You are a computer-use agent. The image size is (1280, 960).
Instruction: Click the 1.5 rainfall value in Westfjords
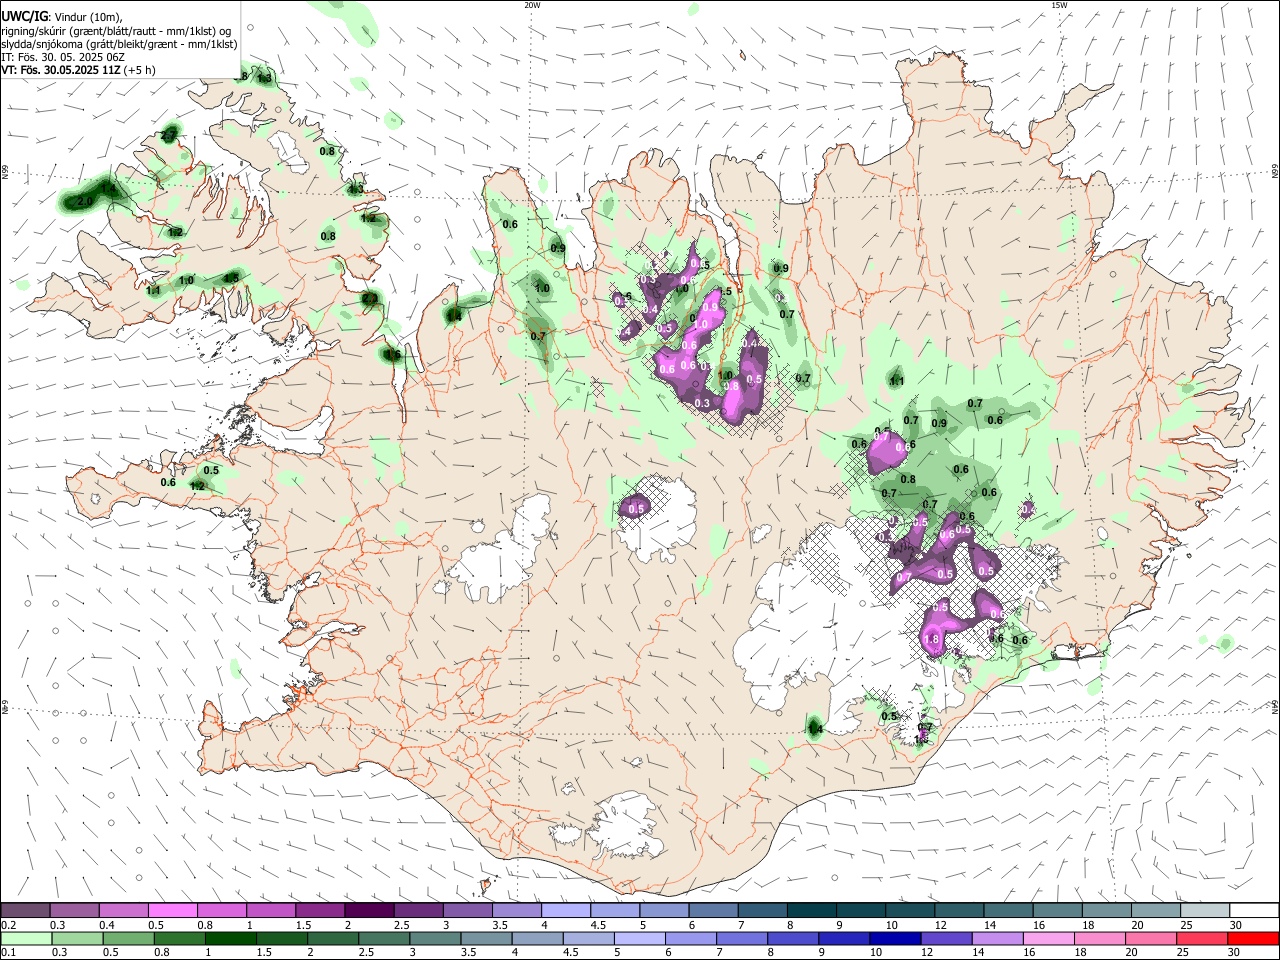(x=231, y=278)
